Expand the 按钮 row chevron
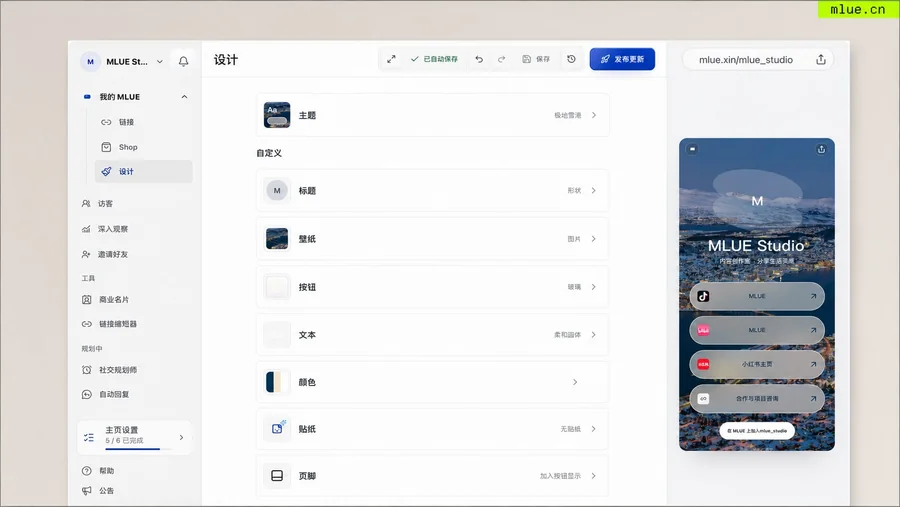The height and width of the screenshot is (507, 900). pos(593,287)
